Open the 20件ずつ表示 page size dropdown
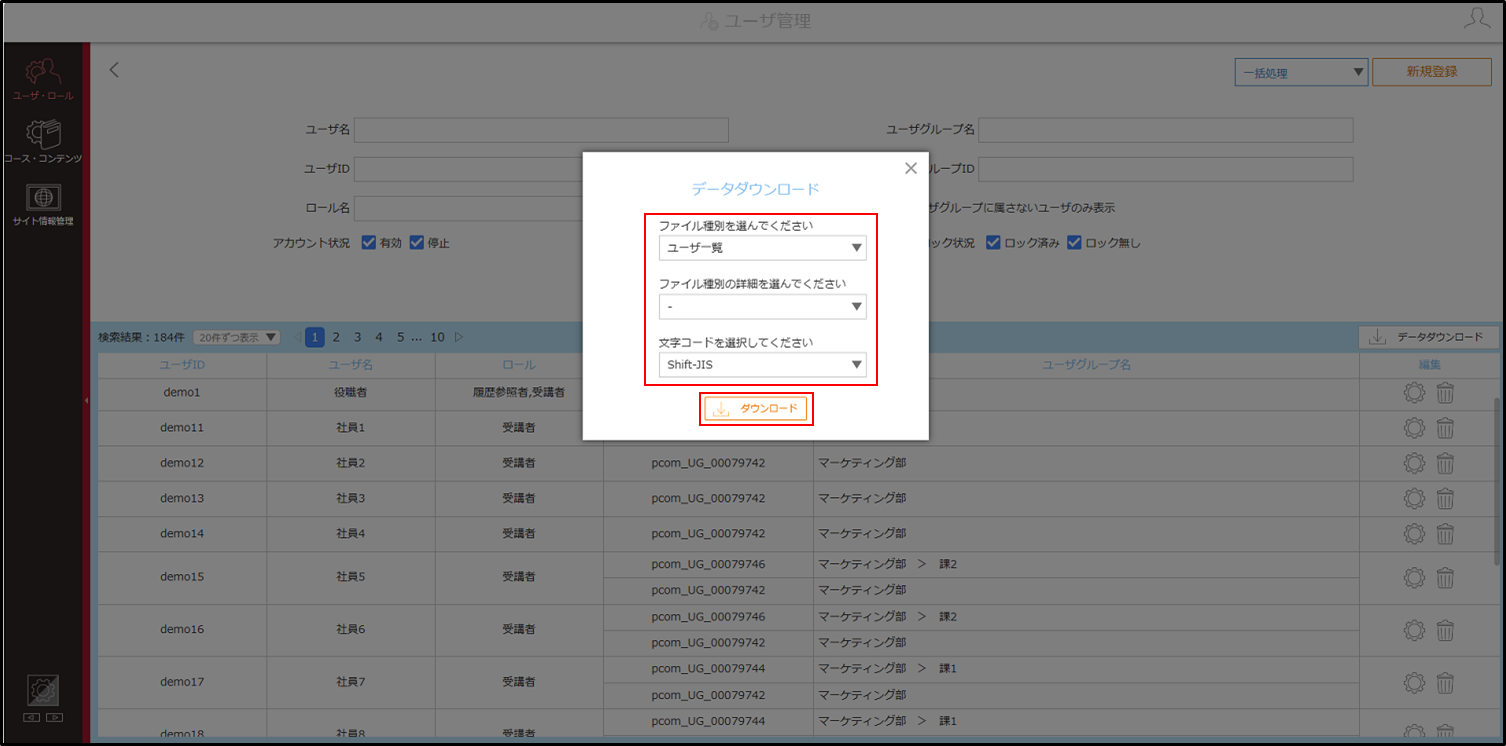This screenshot has height=746, width=1506. (x=237, y=337)
